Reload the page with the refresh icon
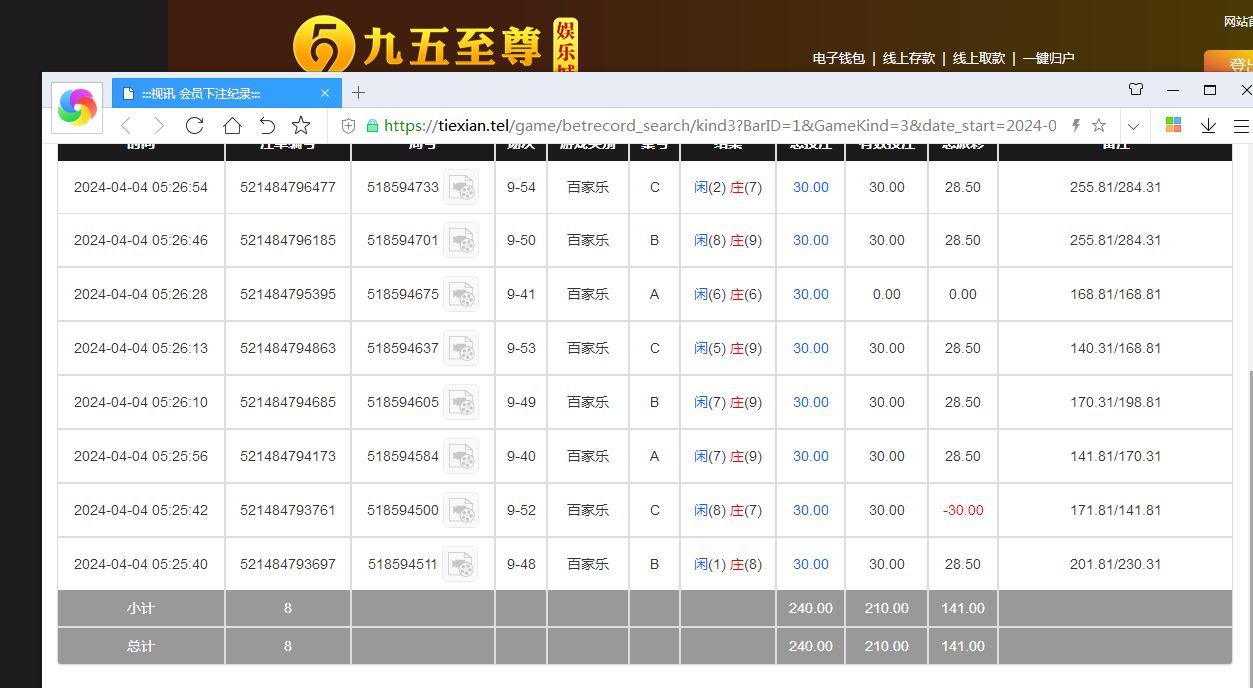This screenshot has width=1253, height=688. [x=195, y=125]
